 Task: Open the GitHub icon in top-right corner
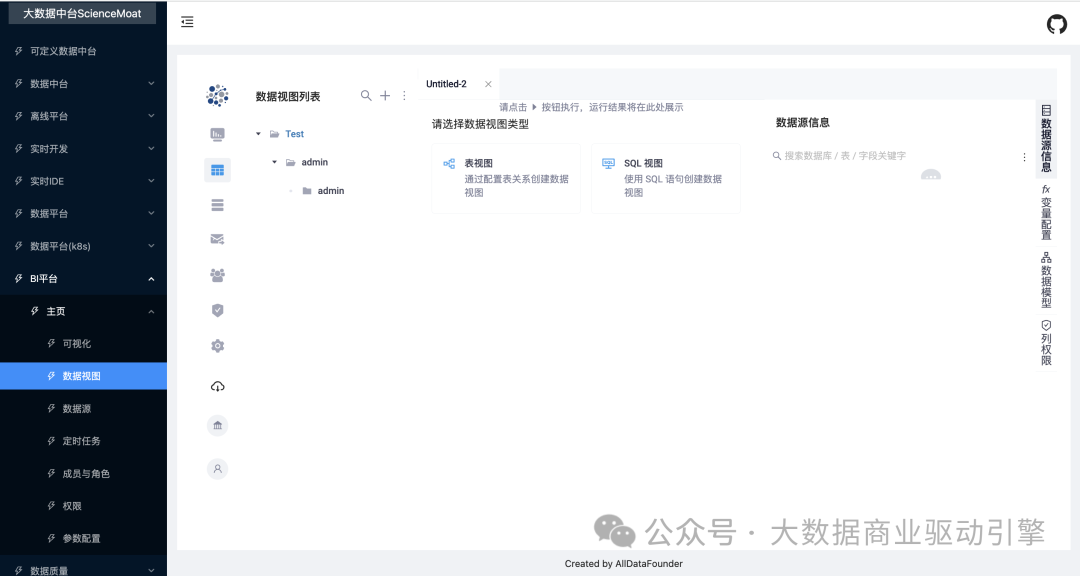point(1056,24)
